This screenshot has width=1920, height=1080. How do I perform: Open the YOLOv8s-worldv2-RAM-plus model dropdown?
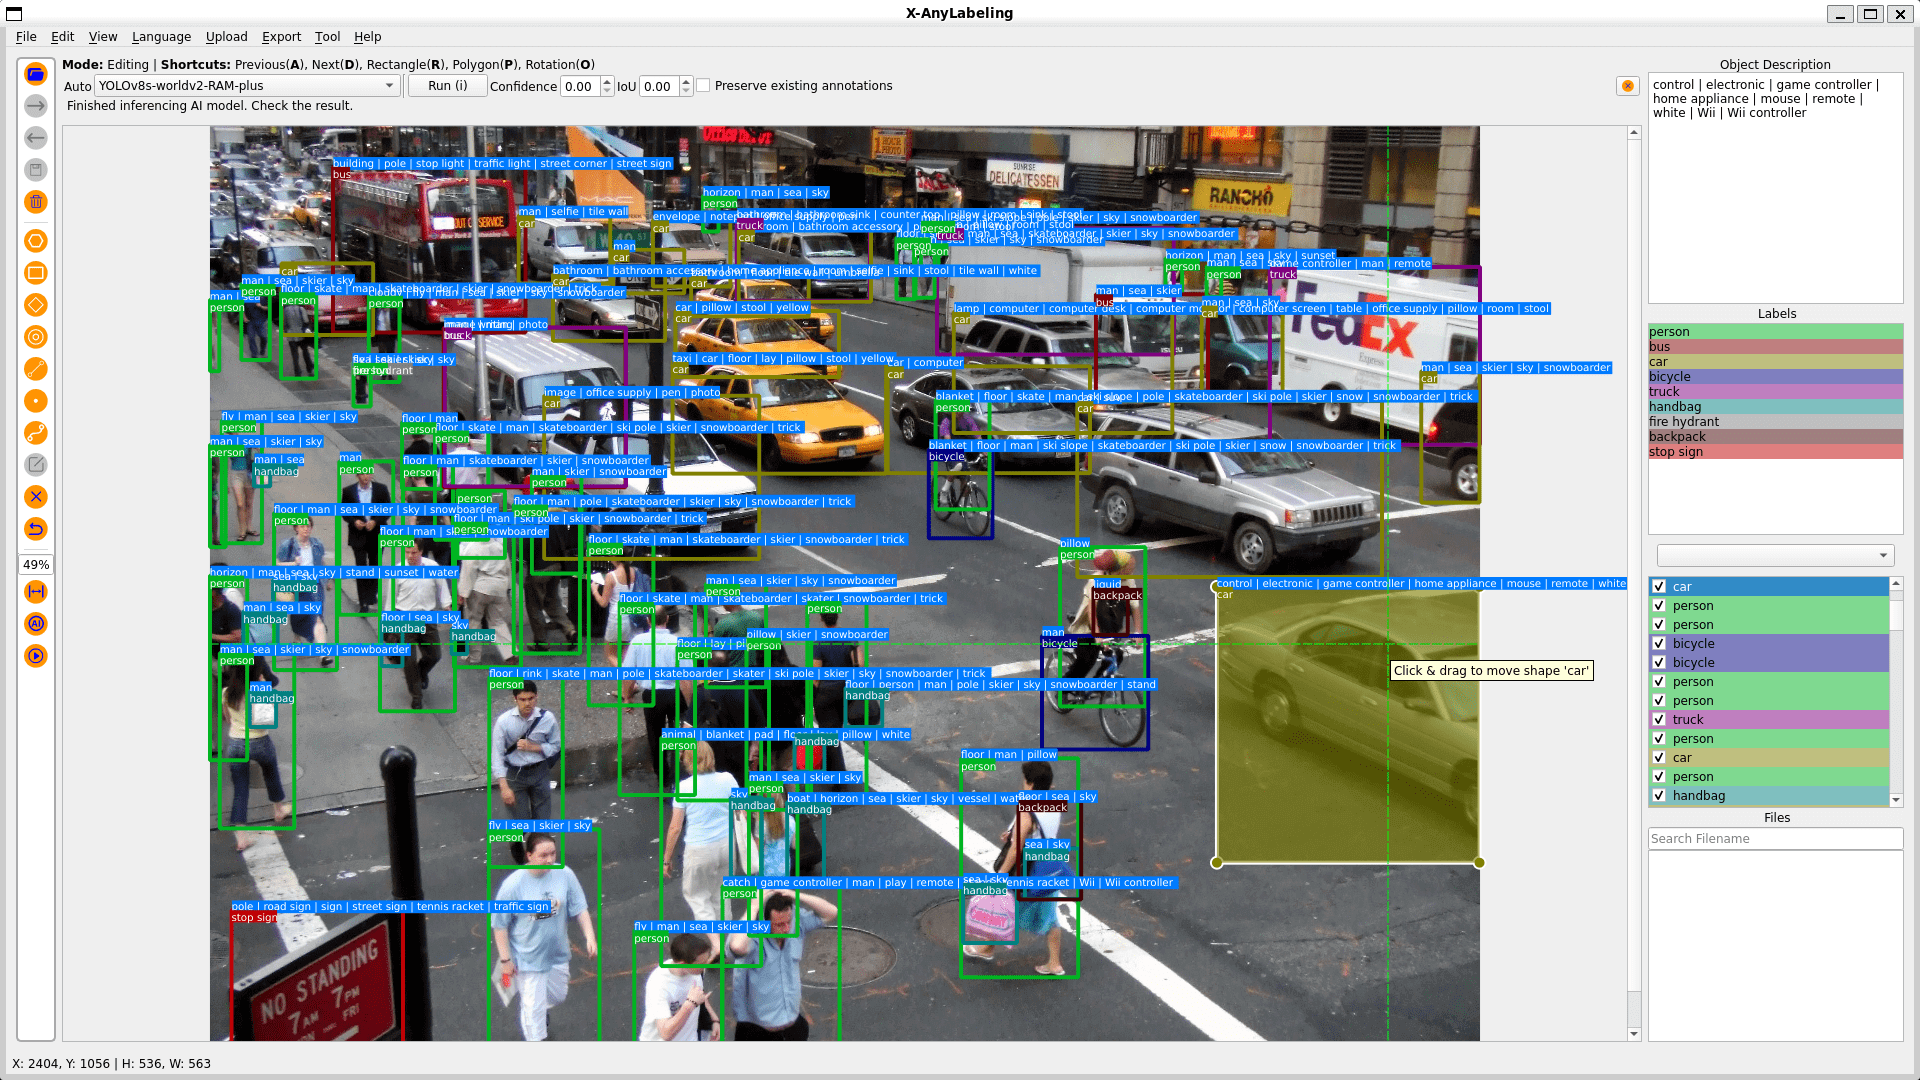[247, 86]
